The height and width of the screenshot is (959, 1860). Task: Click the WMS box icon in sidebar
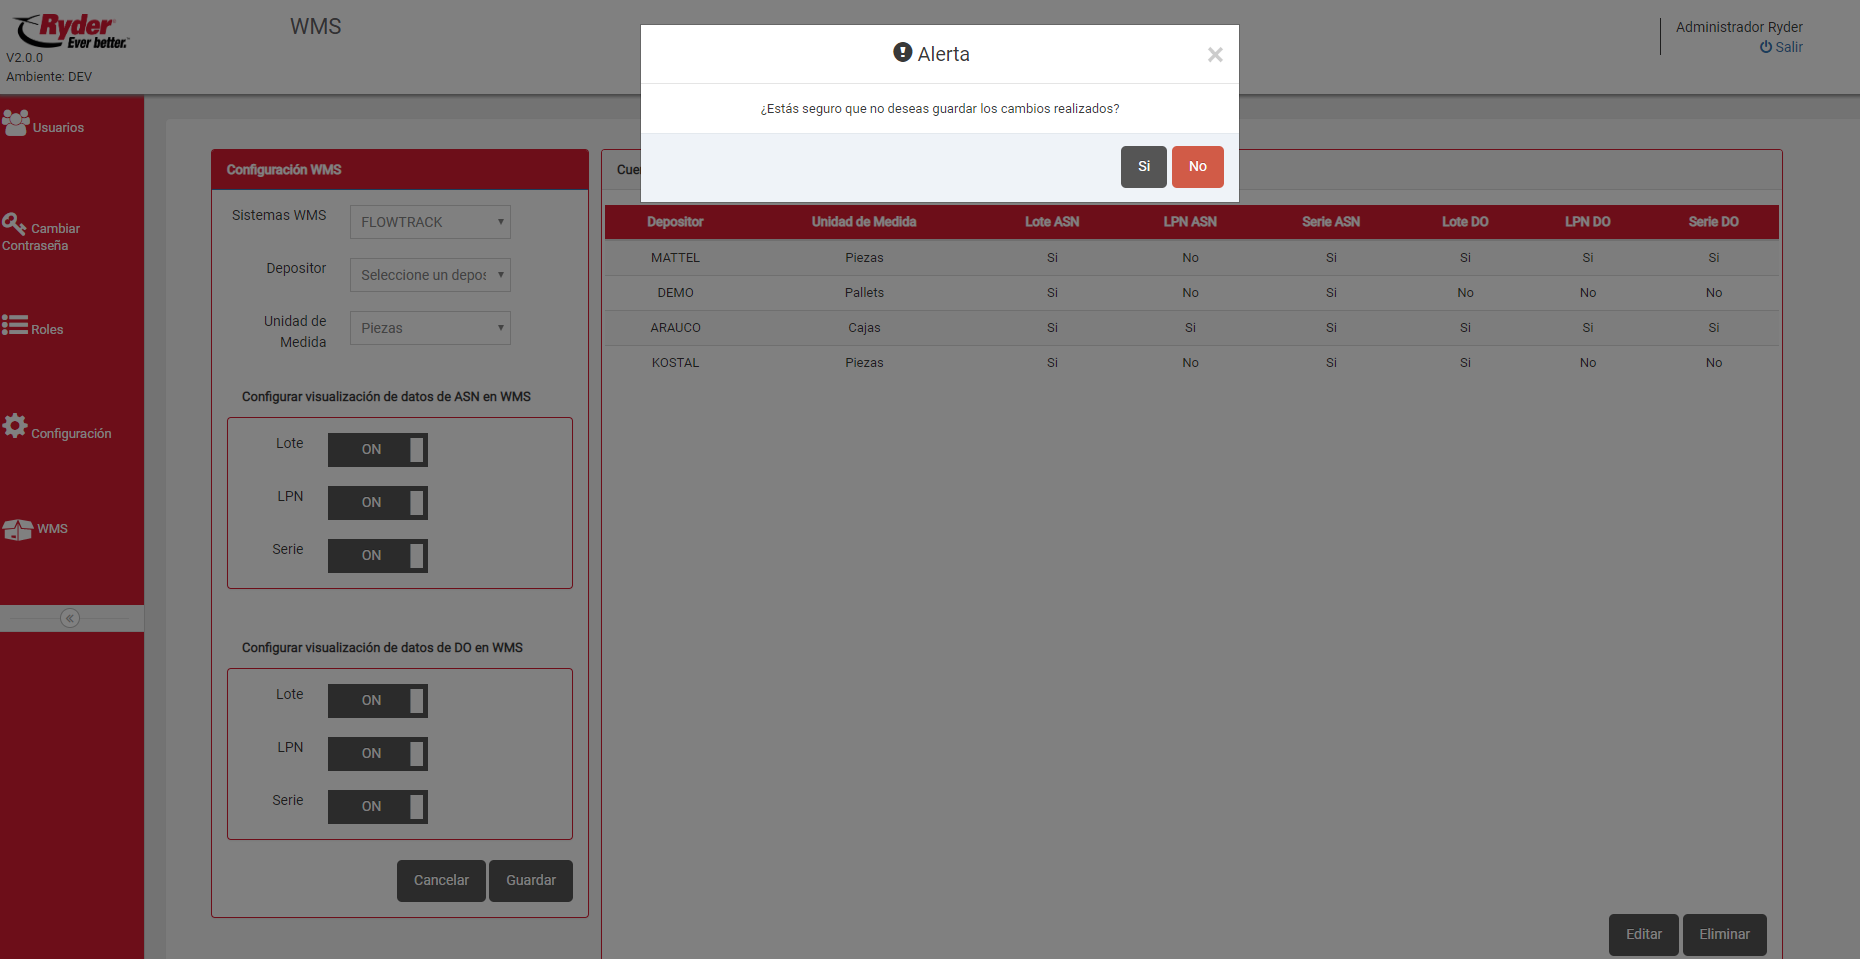tap(17, 529)
